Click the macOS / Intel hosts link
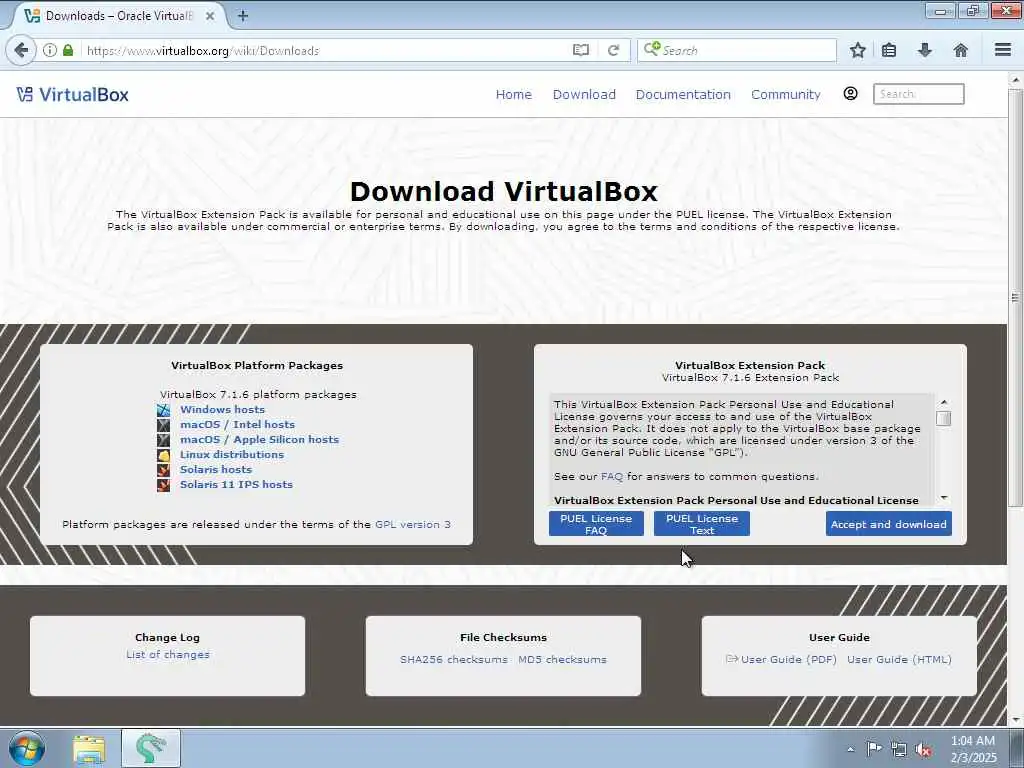 tap(238, 424)
